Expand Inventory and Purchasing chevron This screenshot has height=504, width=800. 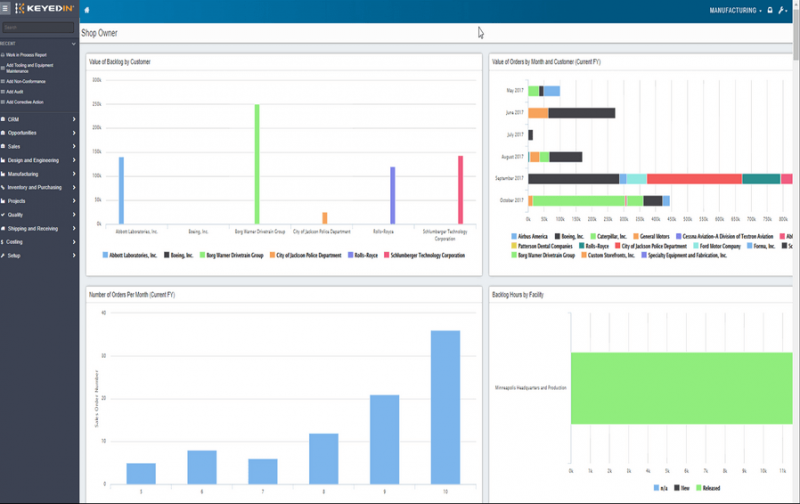point(74,187)
